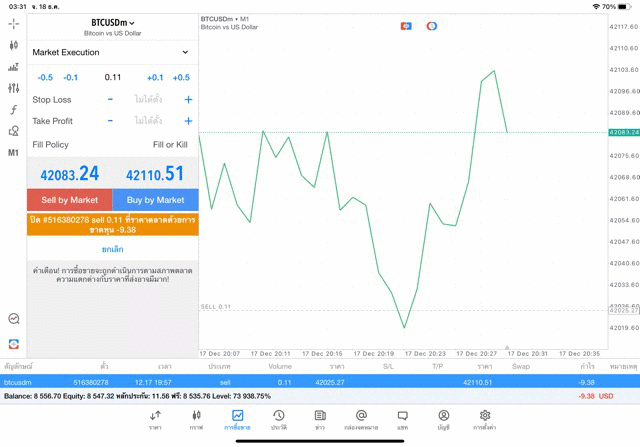640x447 pixels.
Task: Open the chart objects shapes icon
Action: tap(13, 131)
